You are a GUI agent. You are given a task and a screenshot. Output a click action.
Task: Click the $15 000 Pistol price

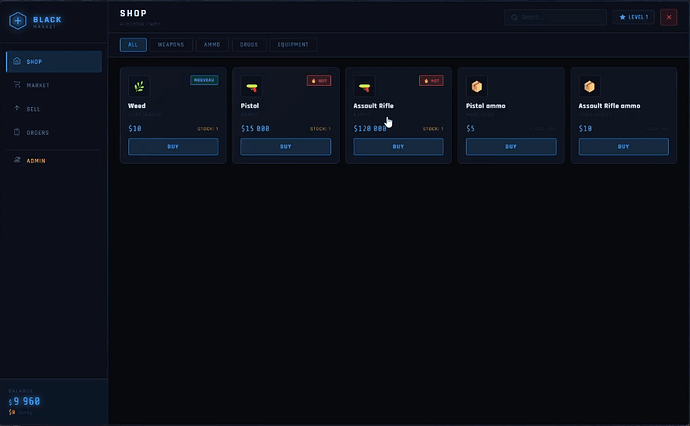pos(255,129)
